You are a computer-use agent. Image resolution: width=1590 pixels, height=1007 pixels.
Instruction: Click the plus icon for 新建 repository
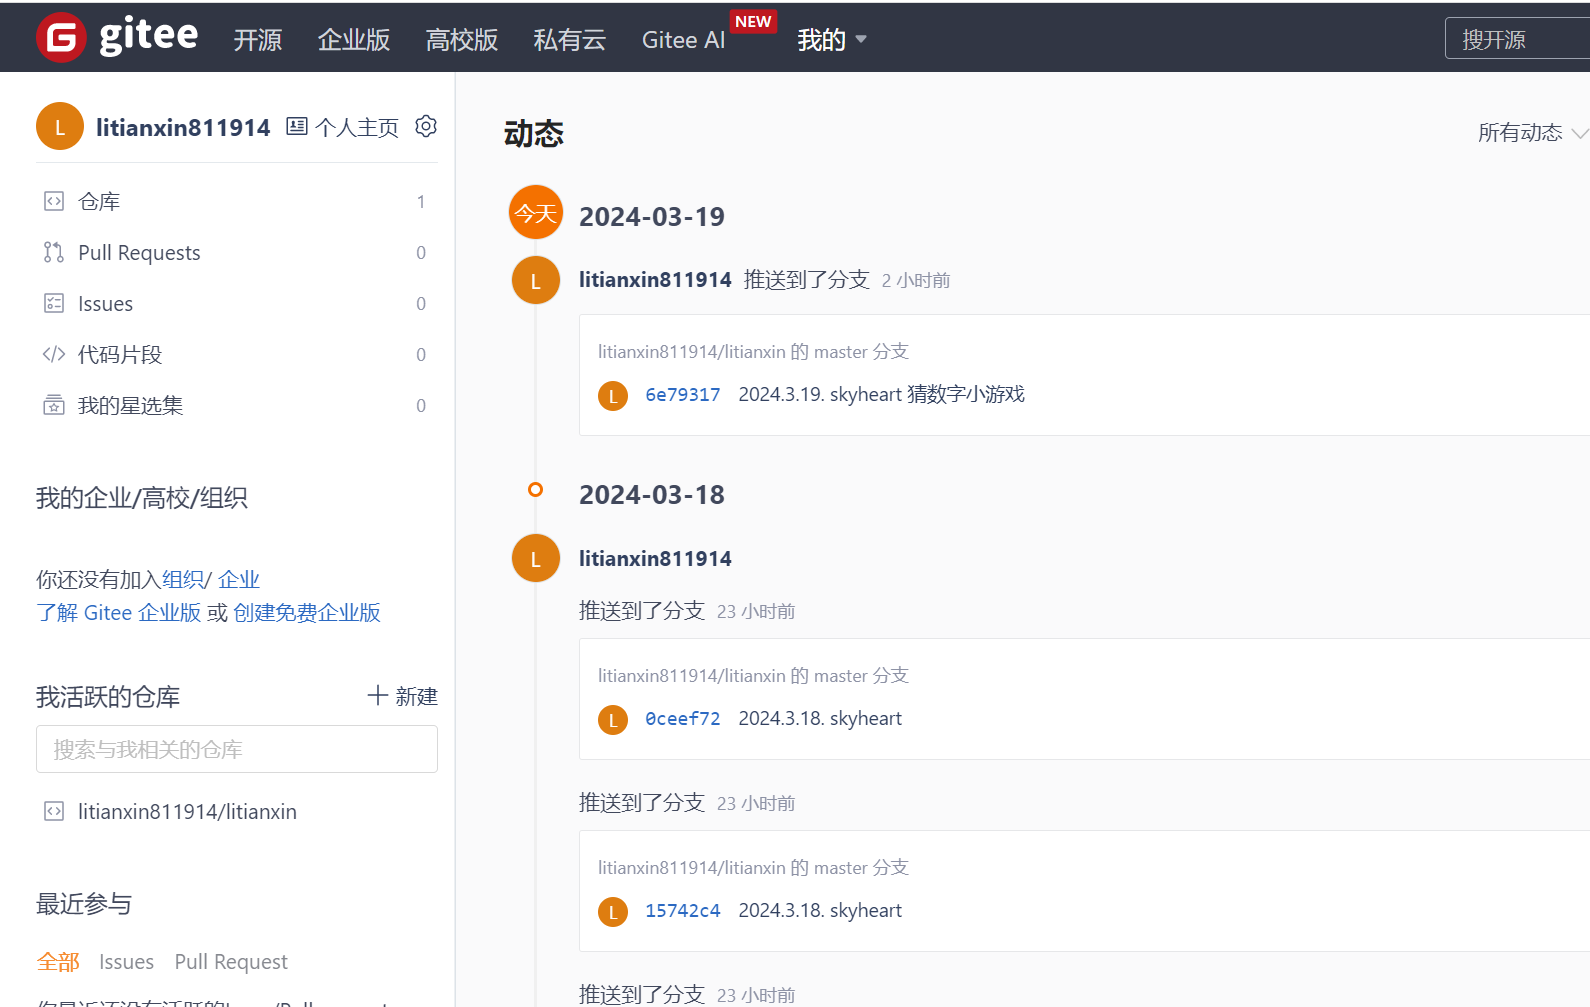(x=377, y=696)
